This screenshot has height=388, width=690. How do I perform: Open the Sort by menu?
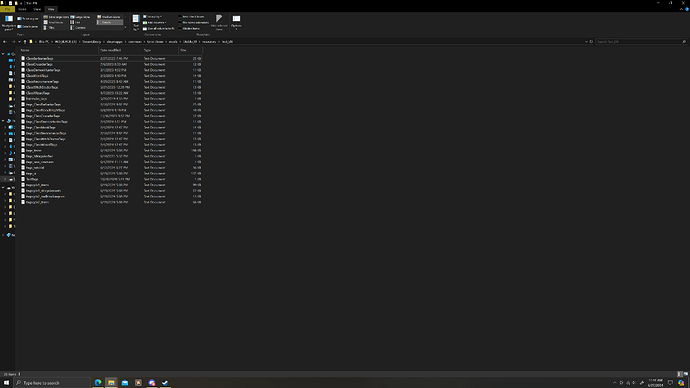point(136,23)
